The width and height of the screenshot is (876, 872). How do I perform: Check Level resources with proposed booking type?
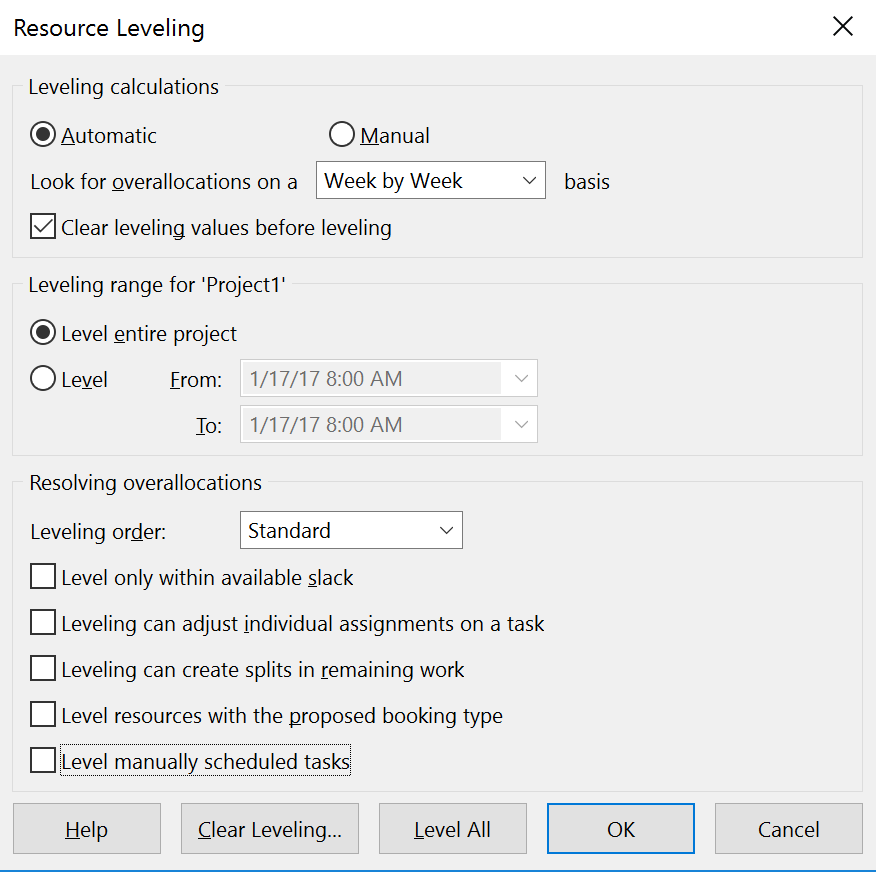[x=43, y=715]
